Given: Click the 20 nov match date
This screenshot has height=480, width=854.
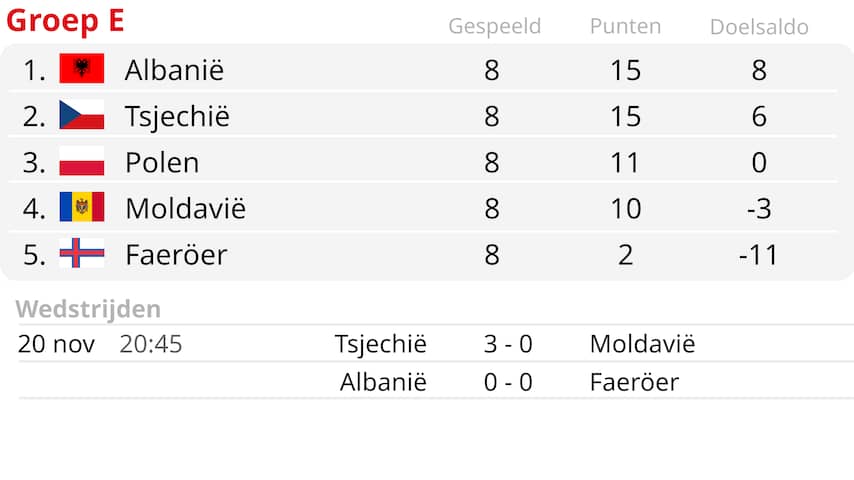Looking at the screenshot, I should pos(56,344).
